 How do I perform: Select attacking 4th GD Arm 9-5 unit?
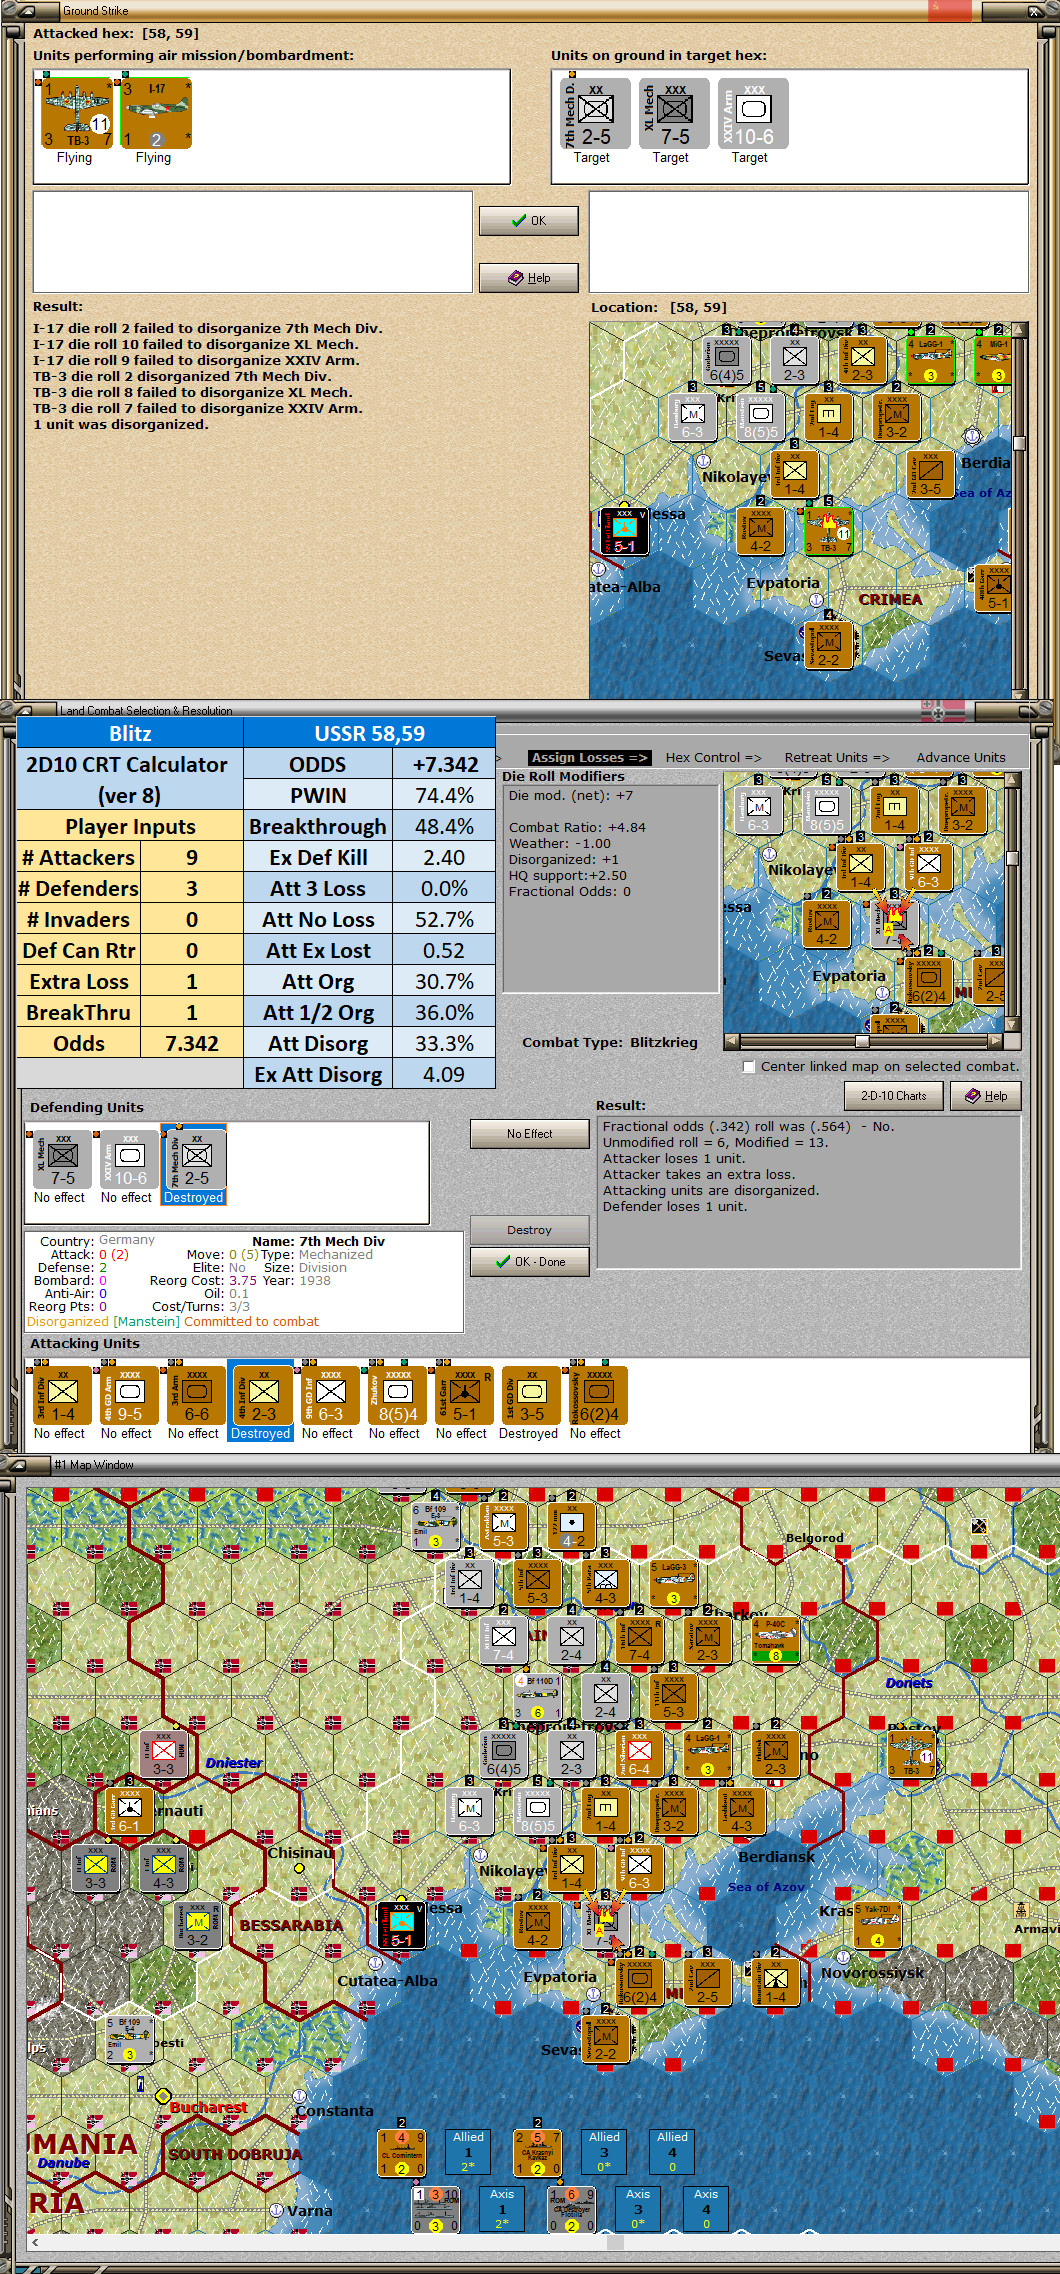point(128,1394)
